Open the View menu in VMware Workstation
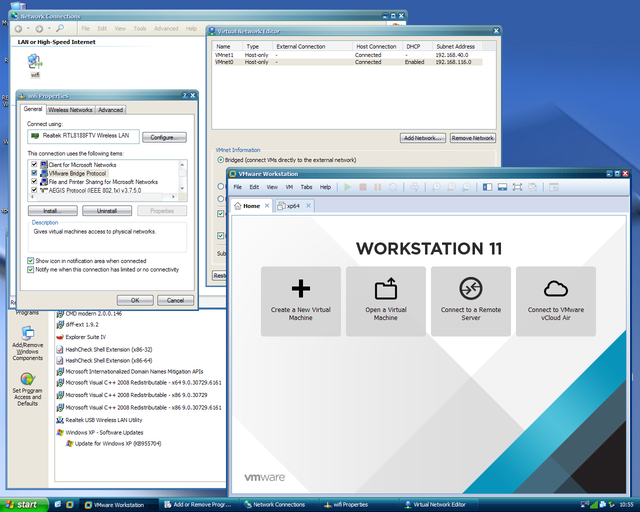The image size is (640, 512). 272,187
